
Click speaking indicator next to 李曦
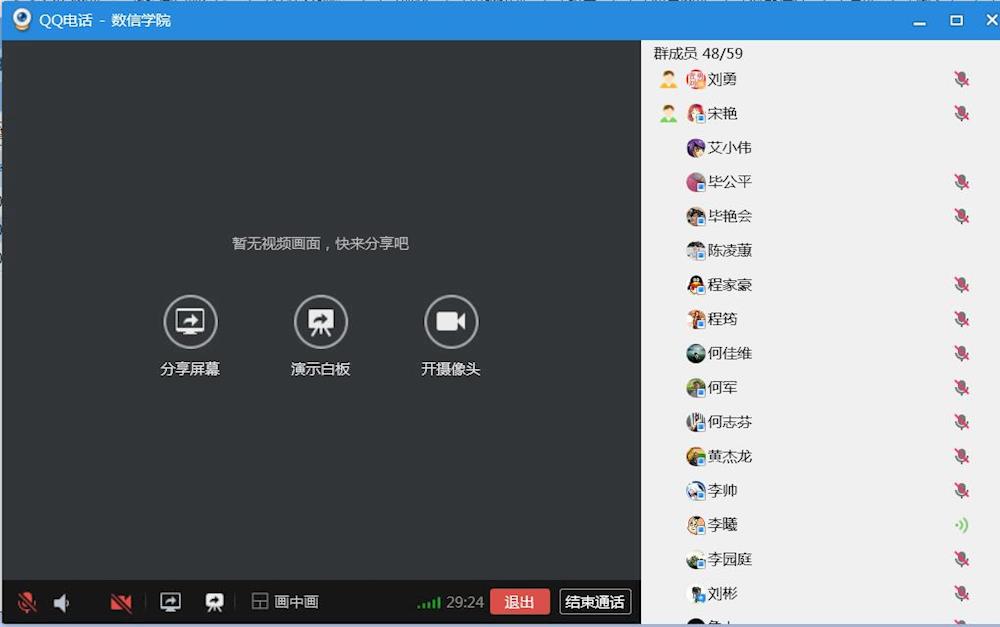(x=961, y=525)
